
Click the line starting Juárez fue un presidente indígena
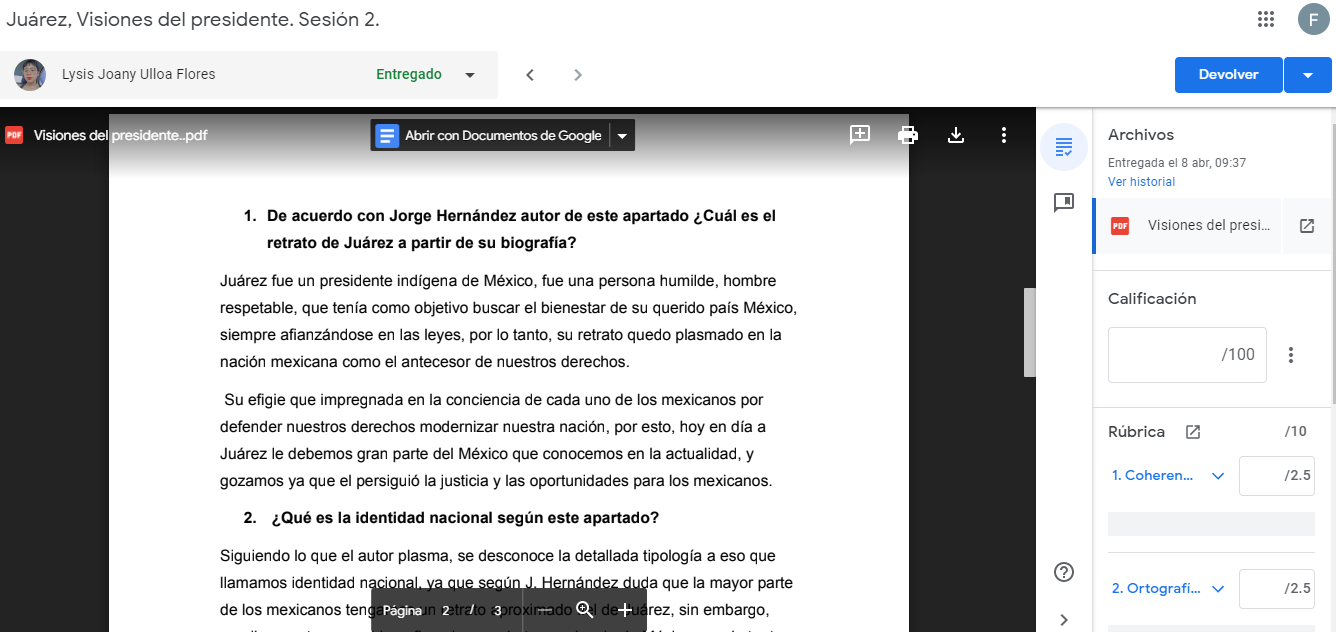pos(498,281)
